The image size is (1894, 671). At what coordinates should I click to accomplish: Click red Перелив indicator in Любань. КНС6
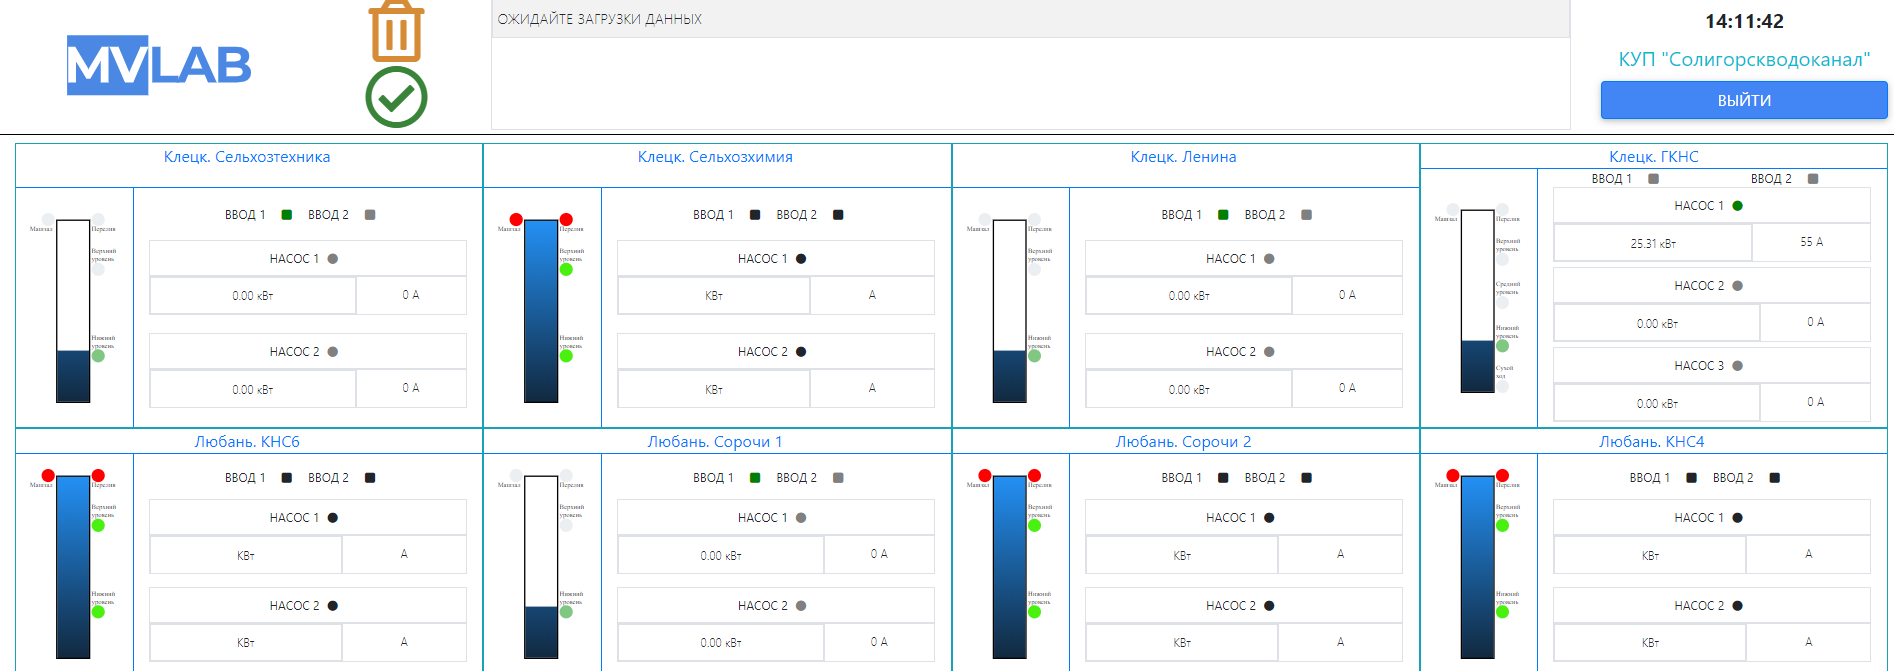[98, 476]
